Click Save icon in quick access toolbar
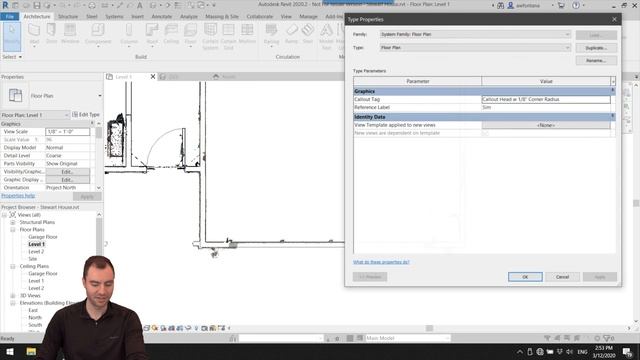Image resolution: width=640 pixels, height=360 pixels. (37, 5)
